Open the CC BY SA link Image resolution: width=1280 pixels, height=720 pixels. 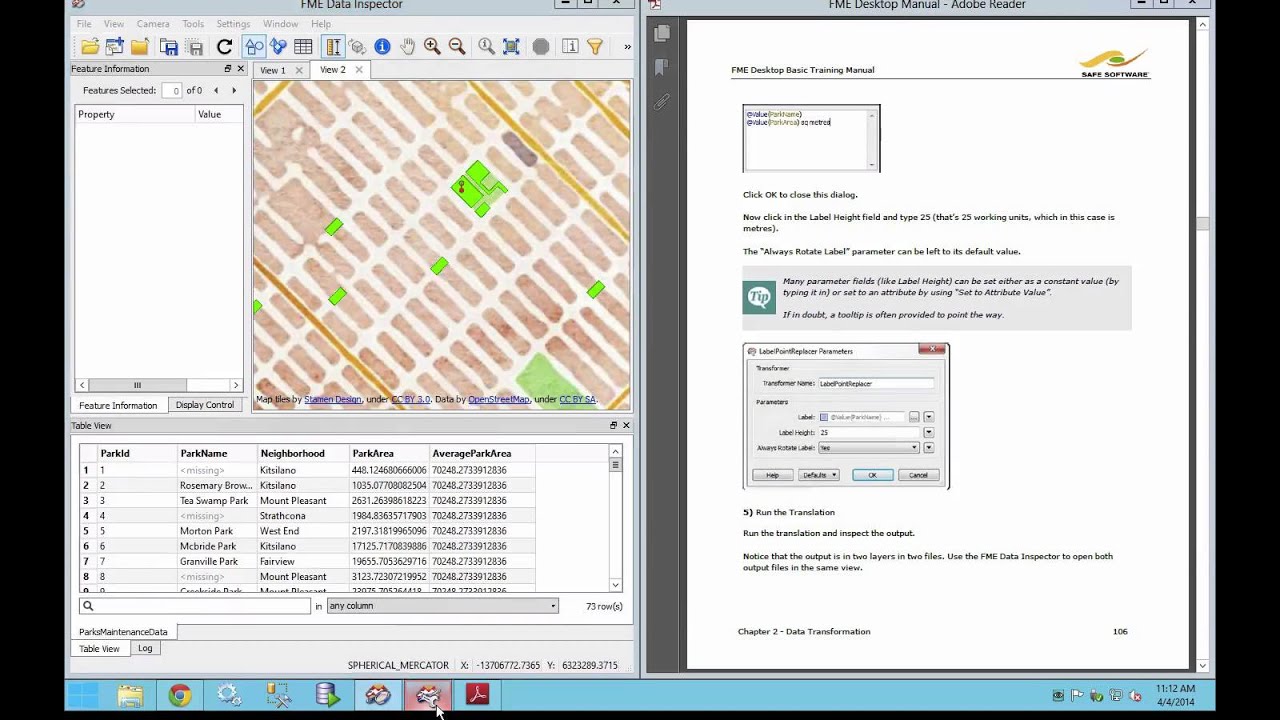tap(577, 399)
